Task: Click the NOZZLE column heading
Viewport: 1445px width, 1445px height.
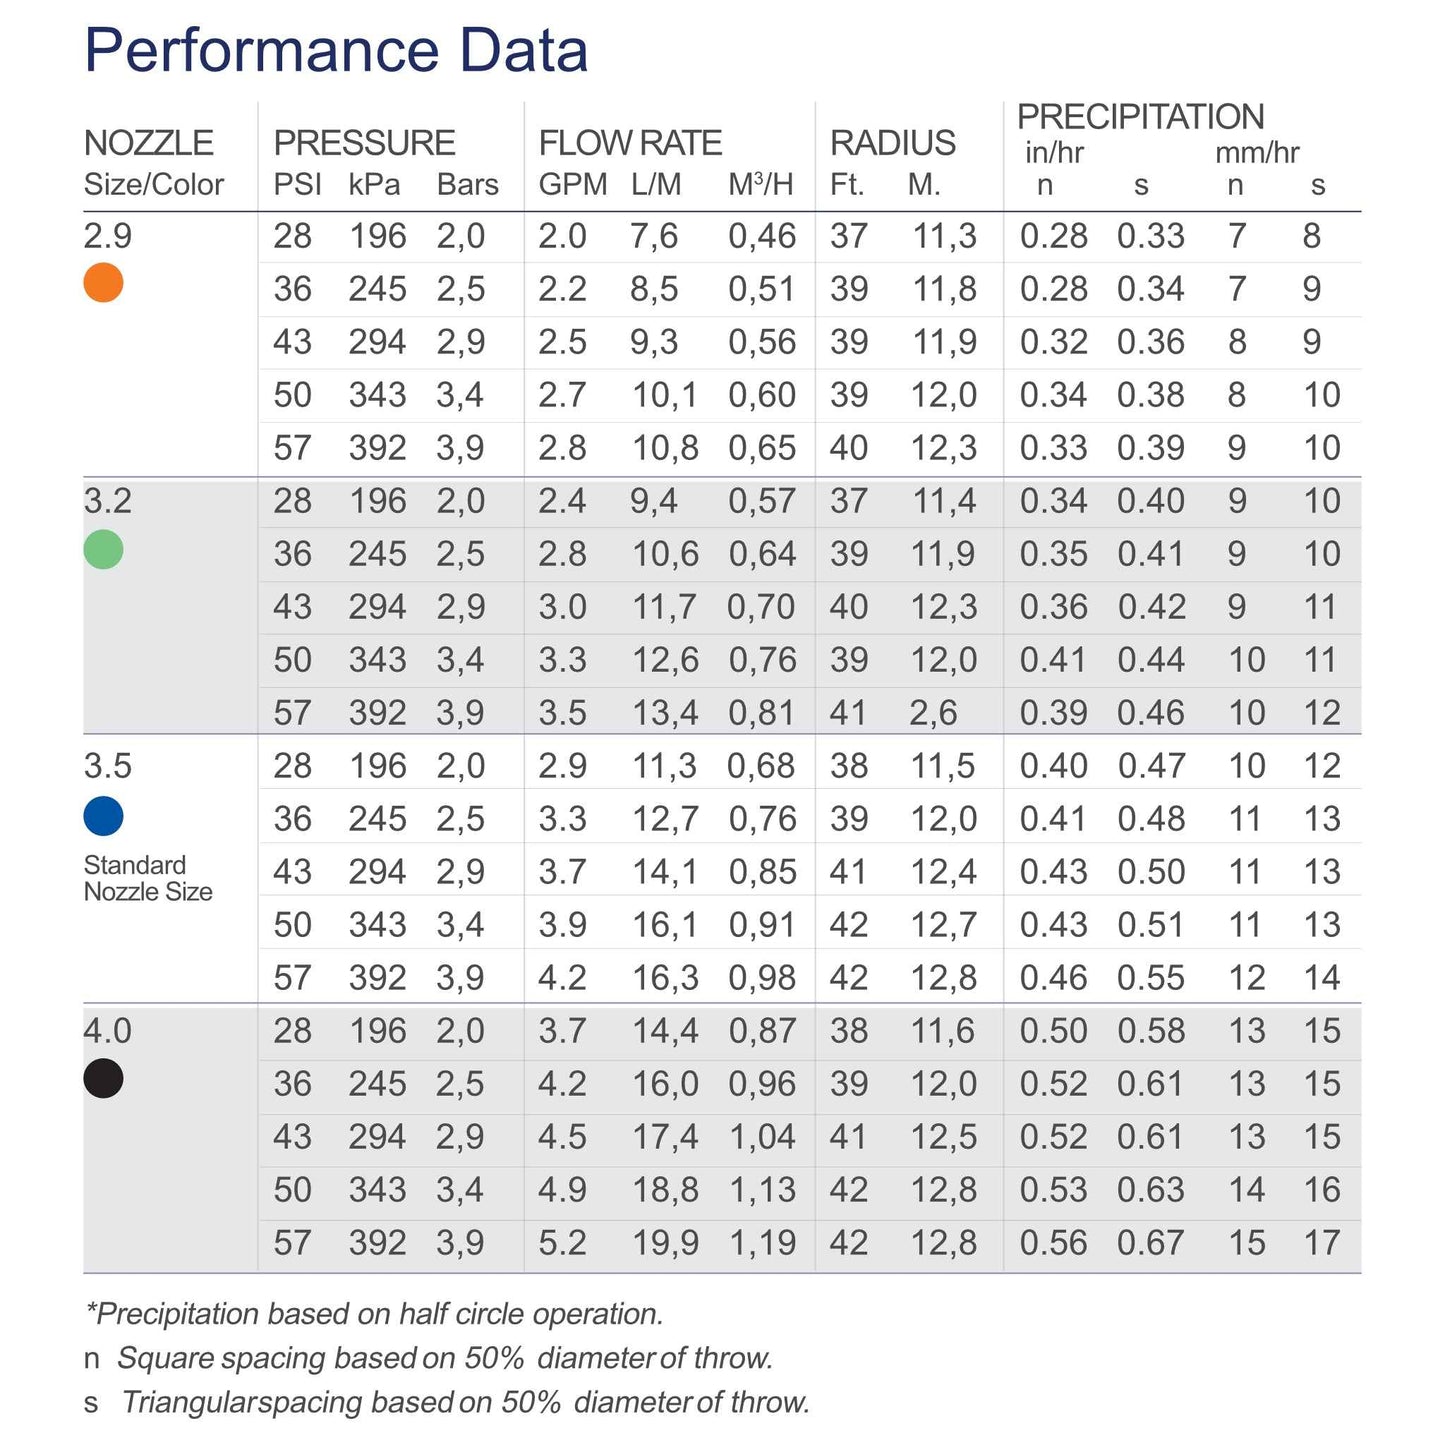Action: (x=149, y=143)
